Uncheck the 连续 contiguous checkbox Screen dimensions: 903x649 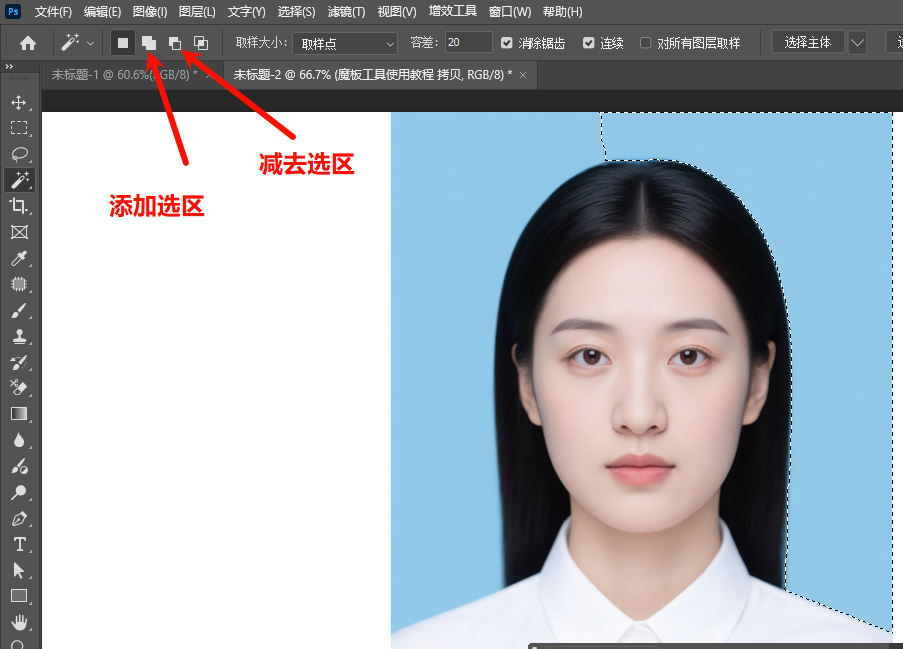point(589,43)
